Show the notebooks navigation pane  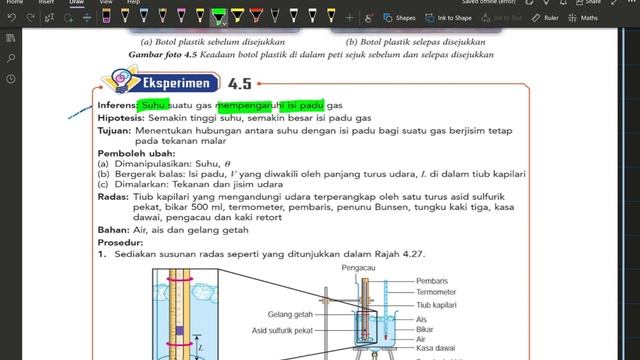click(11, 38)
